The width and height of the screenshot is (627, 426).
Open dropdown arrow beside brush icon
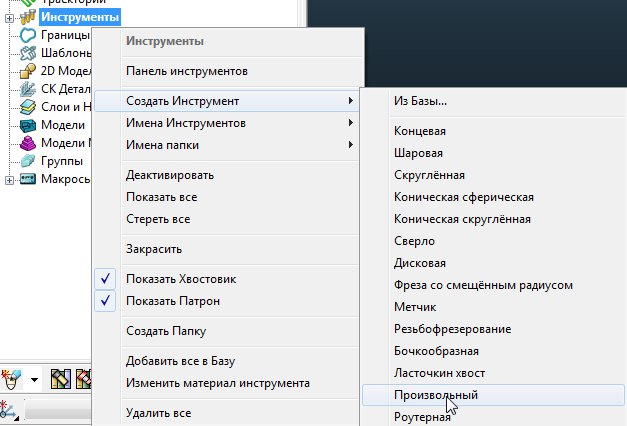34,380
